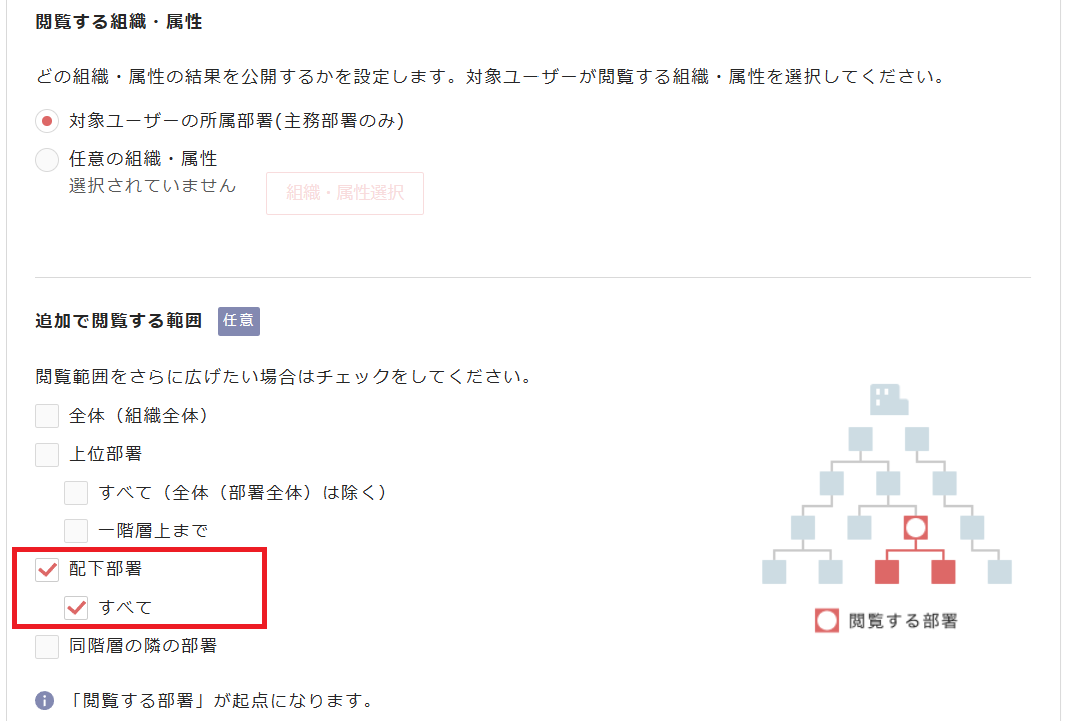Enable the 上位部署 checkbox
The image size is (1065, 721).
(x=47, y=454)
